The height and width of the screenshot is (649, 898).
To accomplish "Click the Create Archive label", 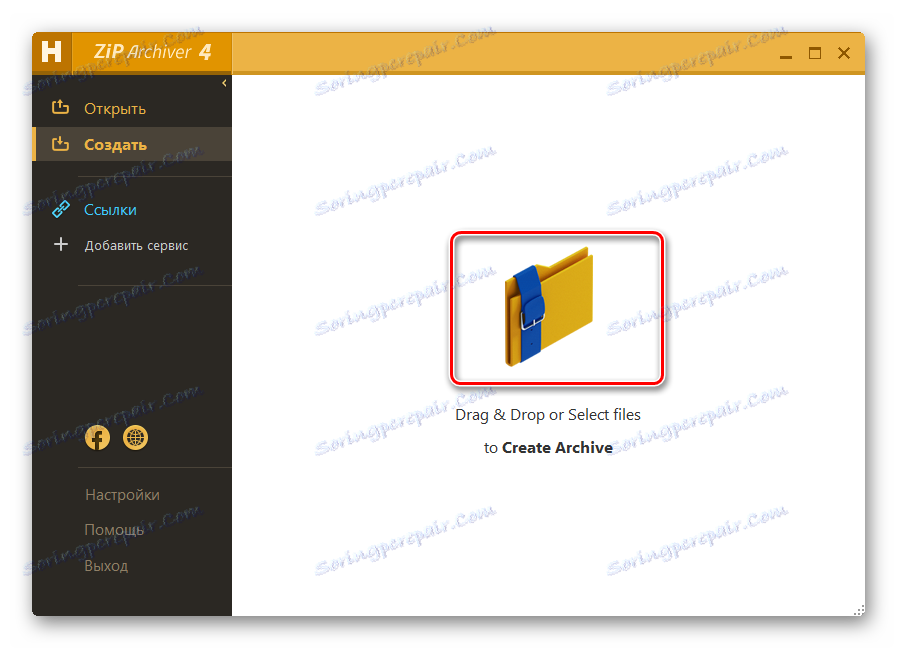I will (x=557, y=447).
